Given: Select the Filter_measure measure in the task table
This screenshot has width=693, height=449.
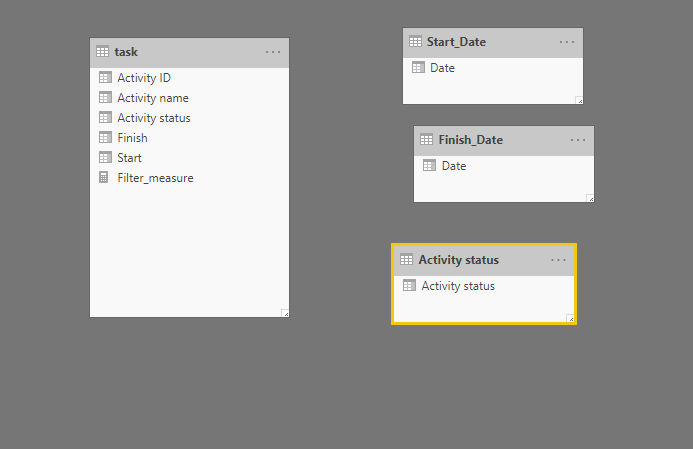Looking at the screenshot, I should coord(155,178).
